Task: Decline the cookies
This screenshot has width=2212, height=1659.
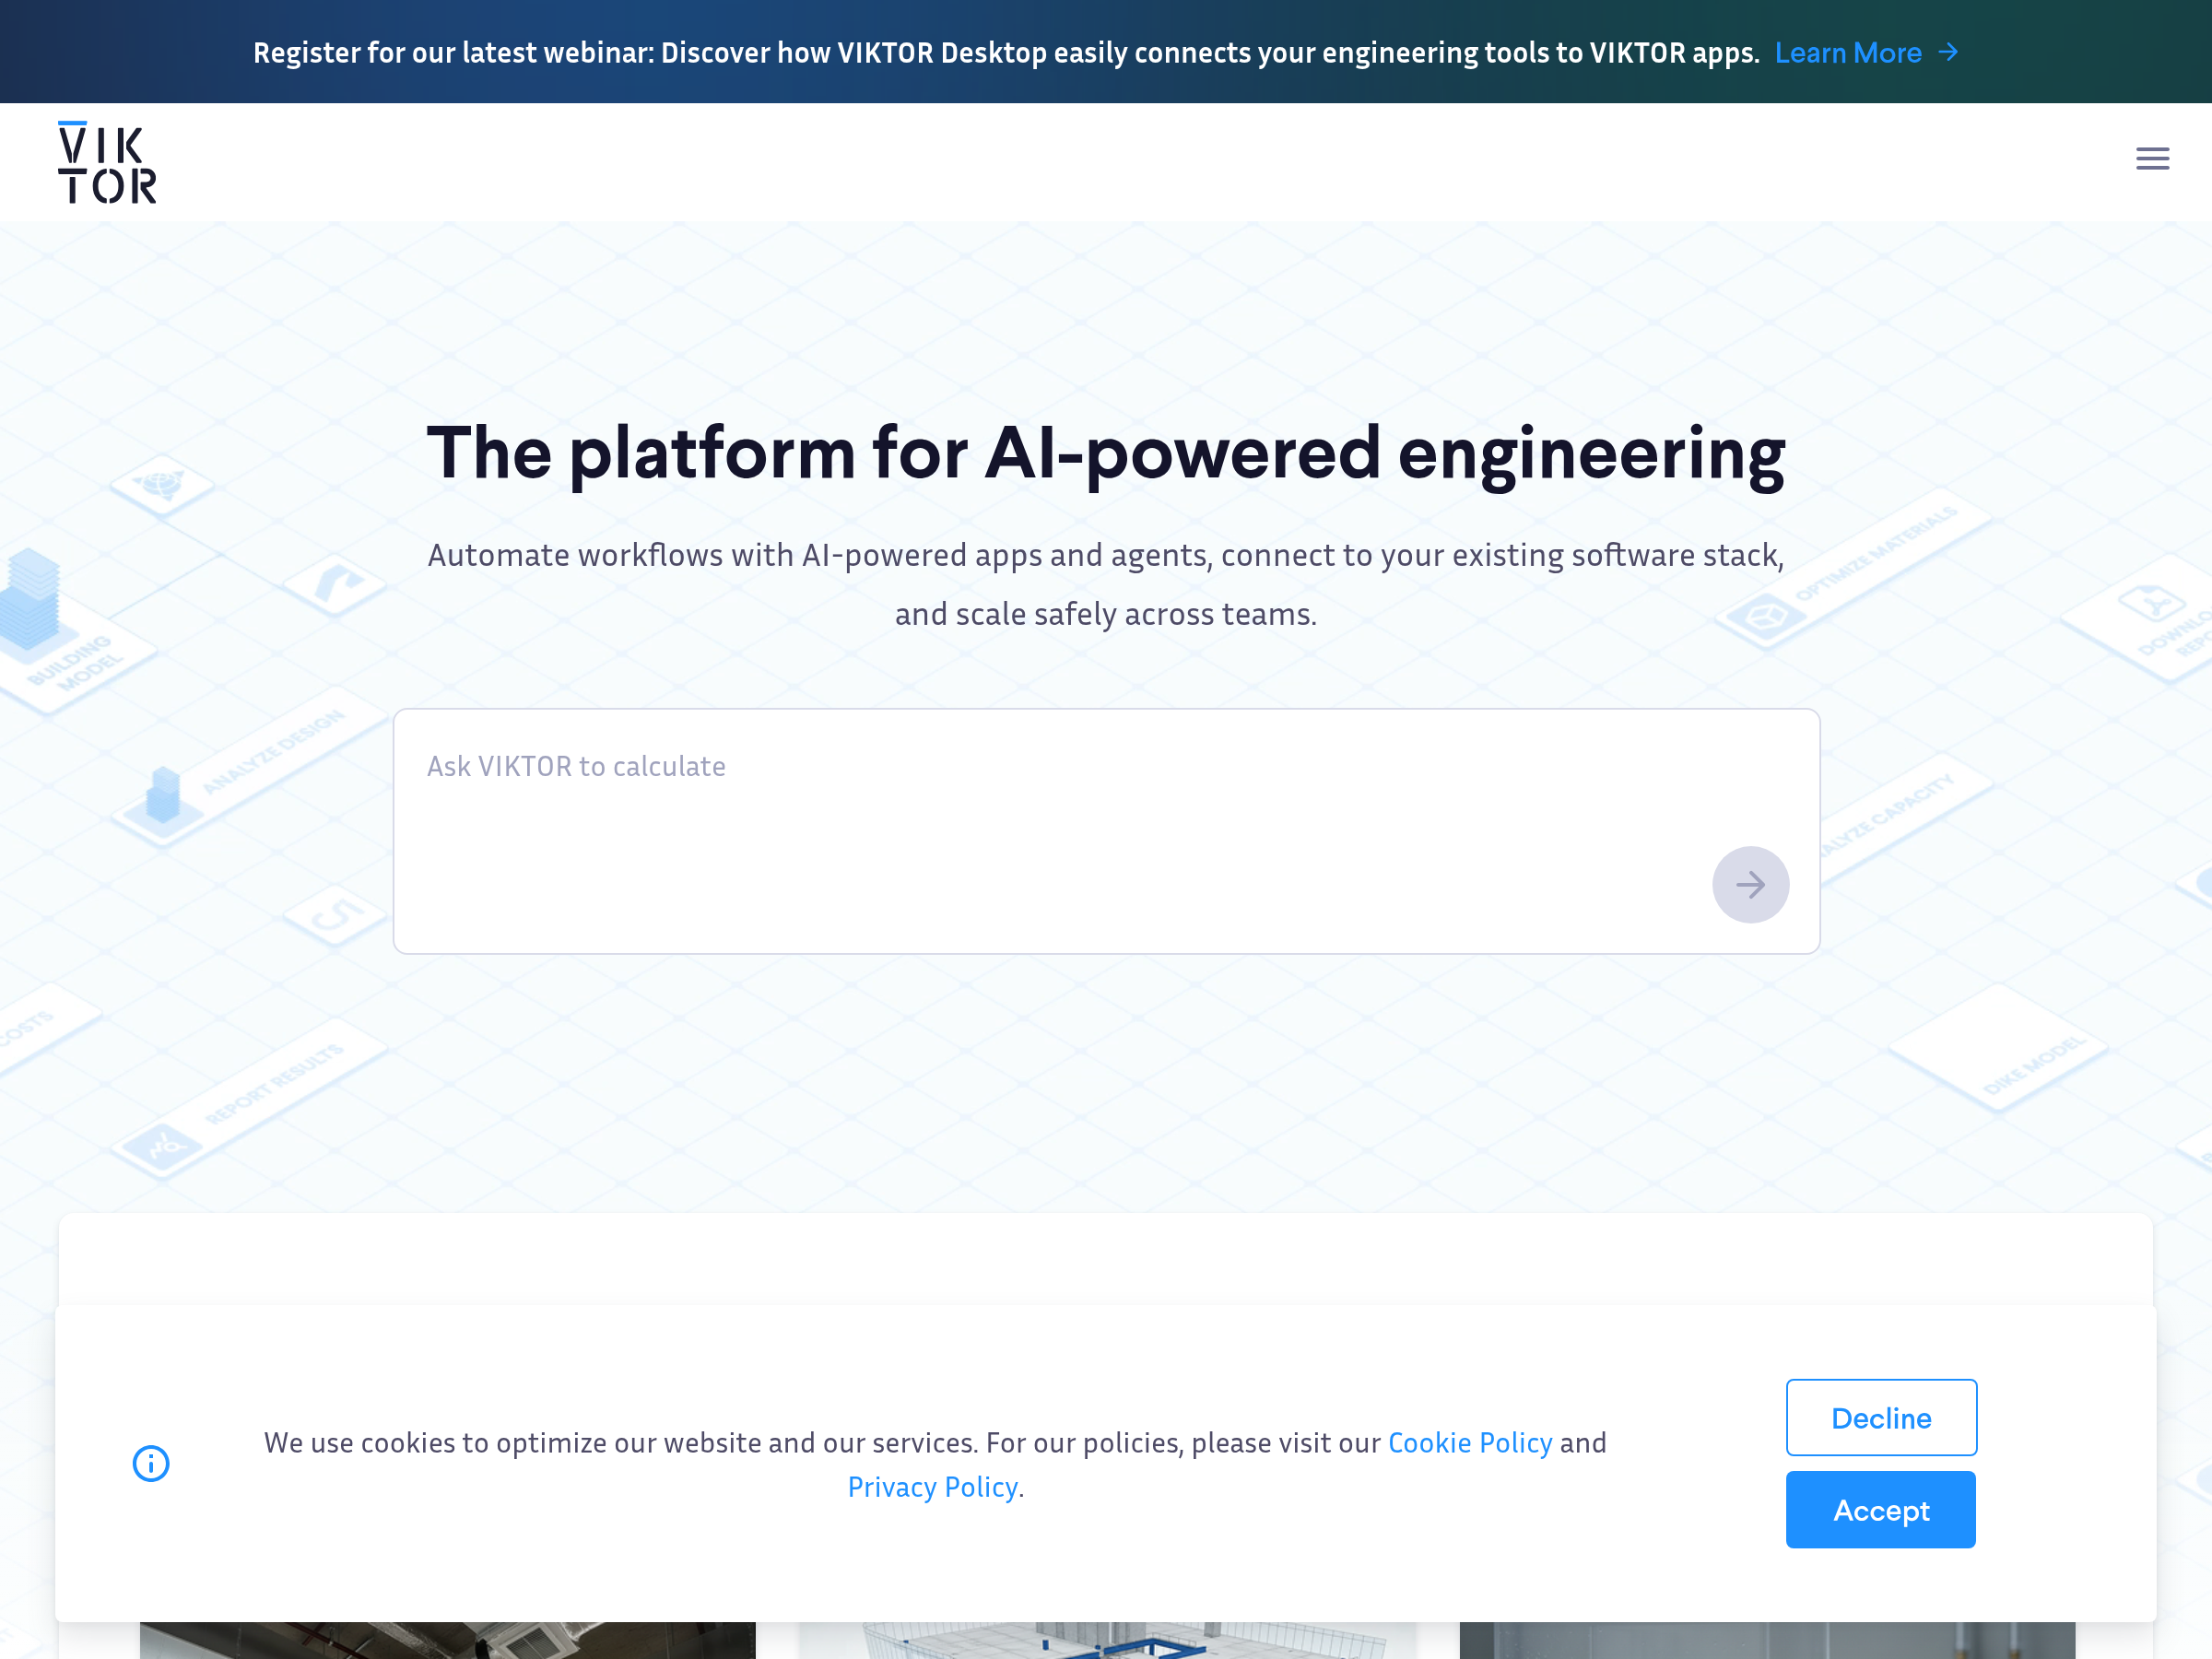Action: click(1881, 1417)
